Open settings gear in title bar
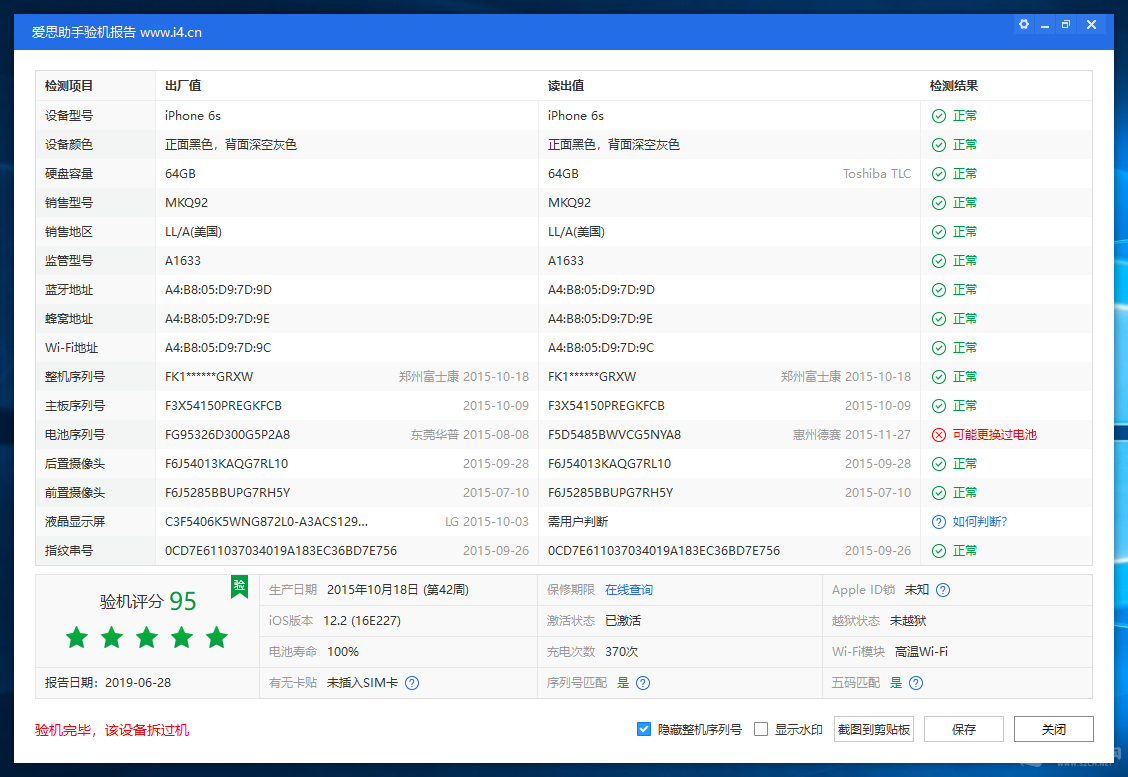This screenshot has width=1128, height=777. [1024, 24]
